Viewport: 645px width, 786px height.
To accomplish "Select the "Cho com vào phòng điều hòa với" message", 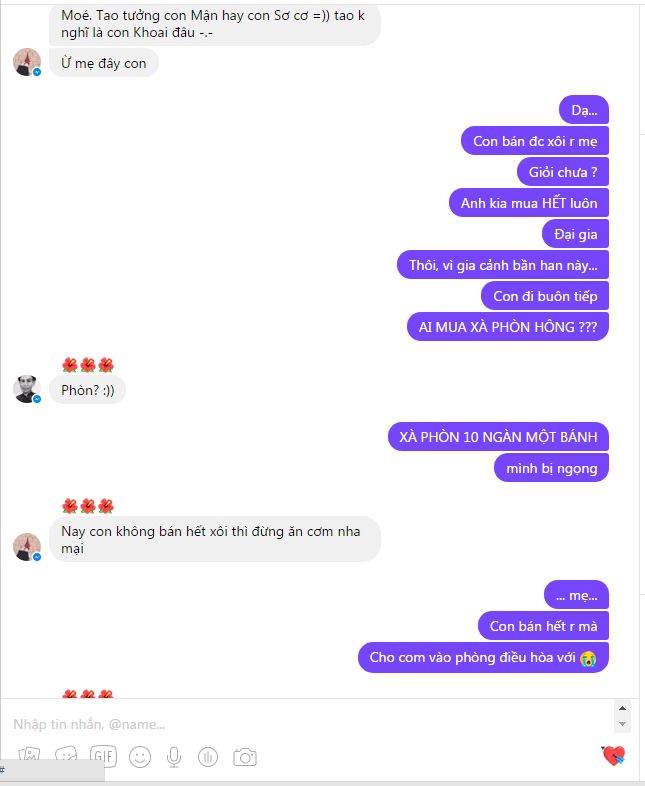I will tap(483, 658).
